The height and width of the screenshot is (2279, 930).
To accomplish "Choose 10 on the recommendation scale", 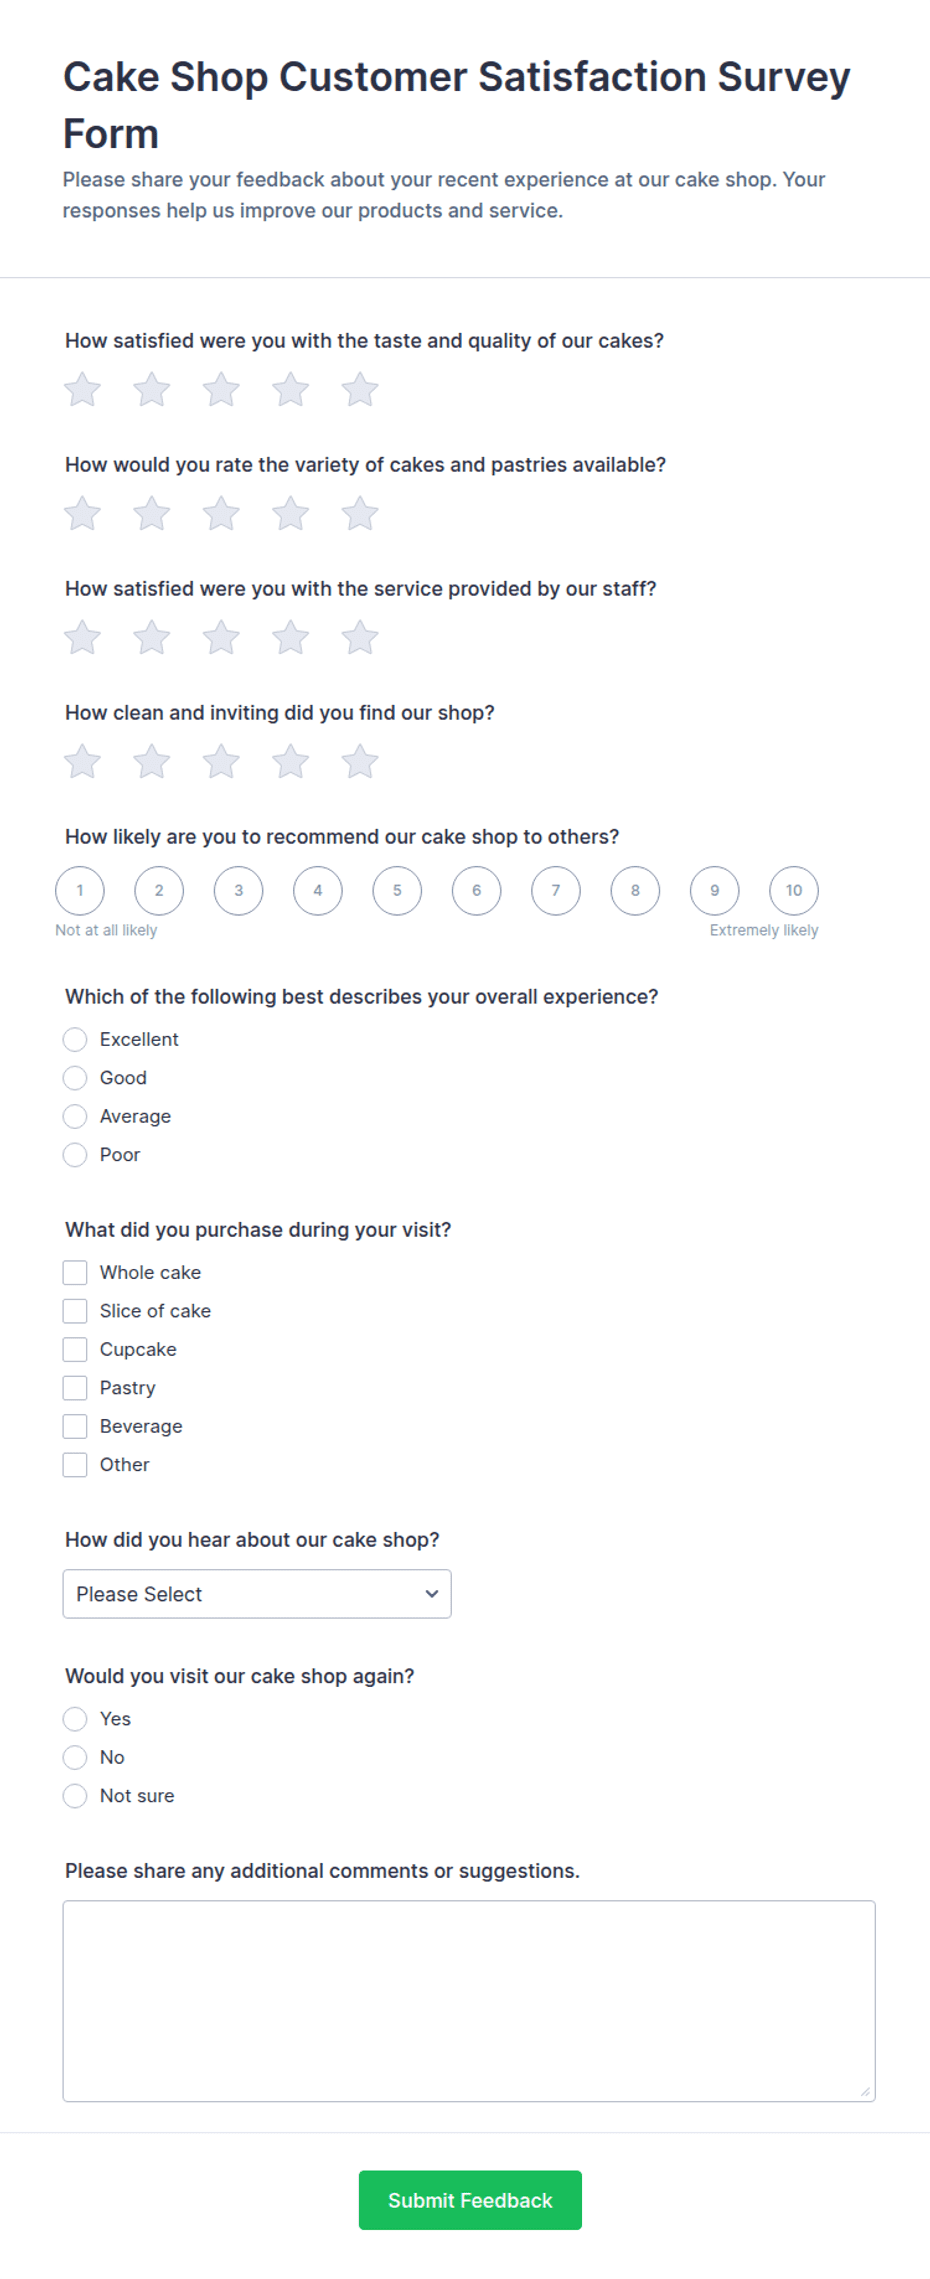I will (794, 890).
